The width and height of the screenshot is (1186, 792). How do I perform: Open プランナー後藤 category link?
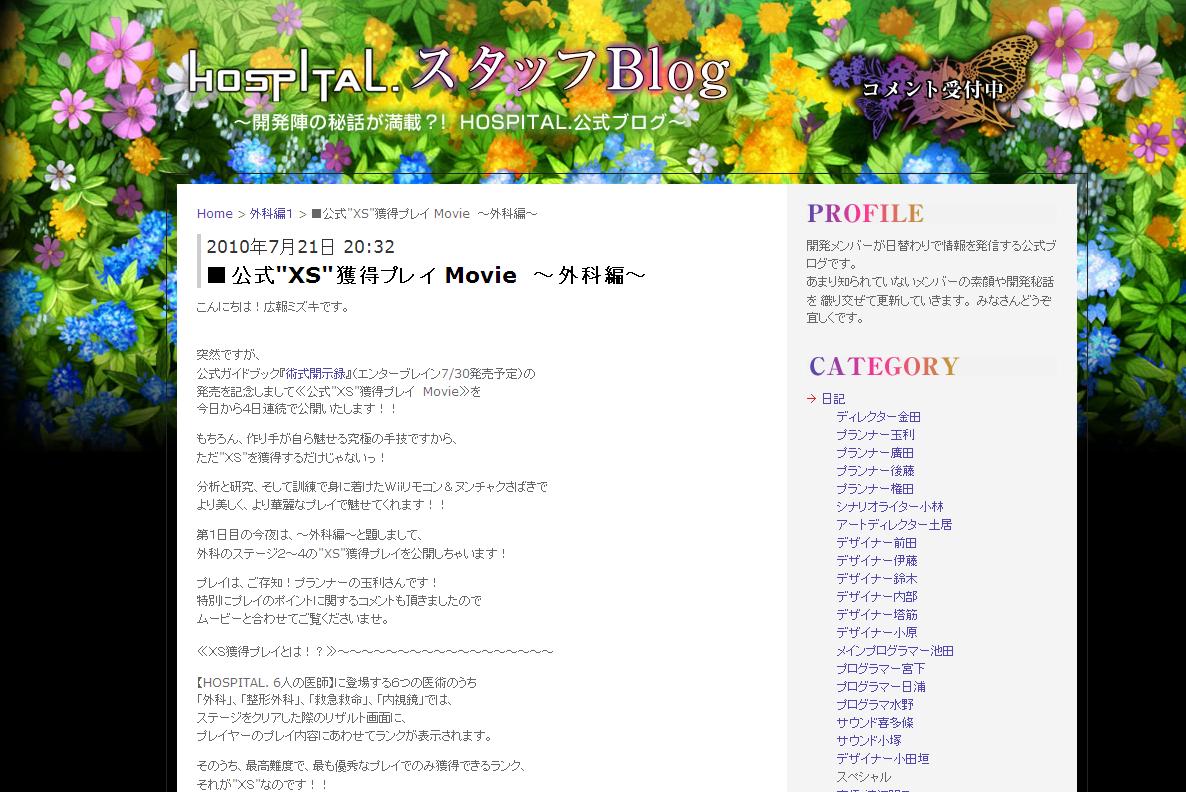click(875, 471)
